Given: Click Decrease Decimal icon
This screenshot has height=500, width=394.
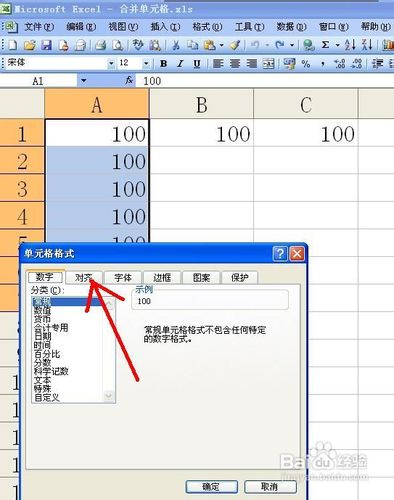Looking at the screenshot, I should click(357, 63).
